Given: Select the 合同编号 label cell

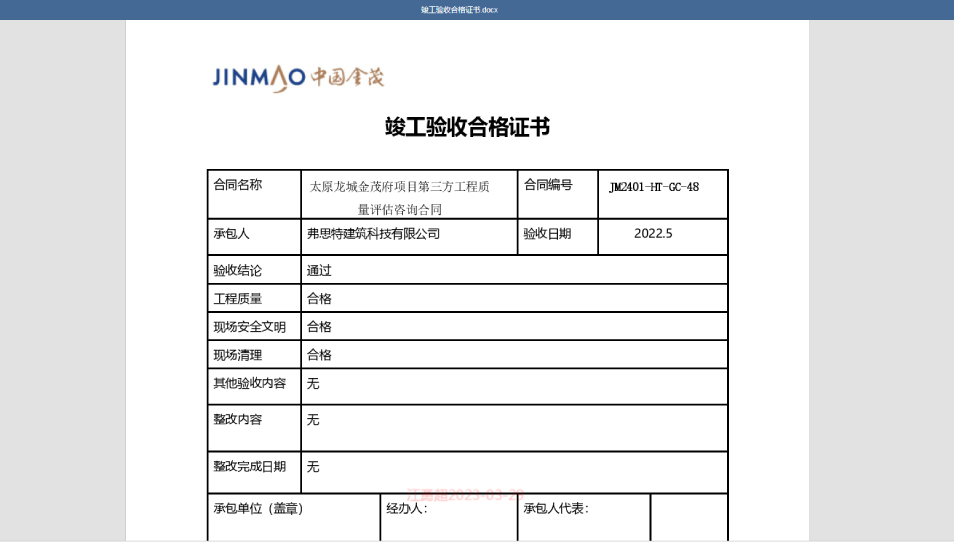Looking at the screenshot, I should click(x=548, y=185).
